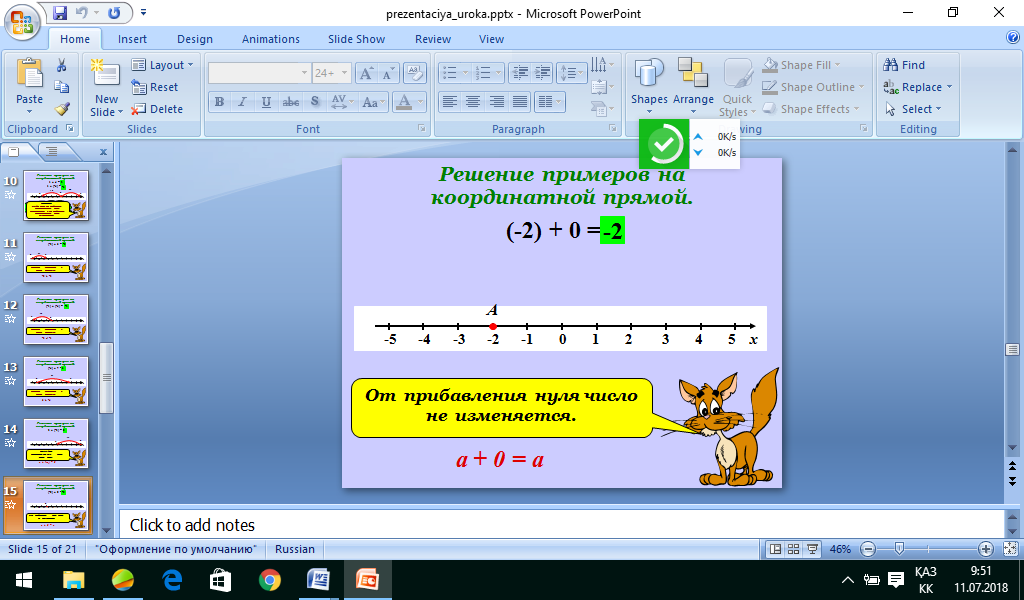Clear all formatting icon
The width and height of the screenshot is (1024, 600).
[x=415, y=73]
